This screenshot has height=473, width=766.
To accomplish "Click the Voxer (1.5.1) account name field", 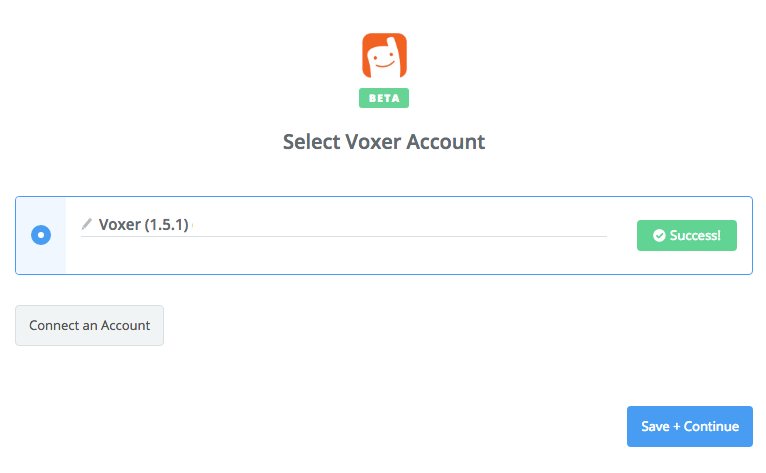I will [344, 225].
